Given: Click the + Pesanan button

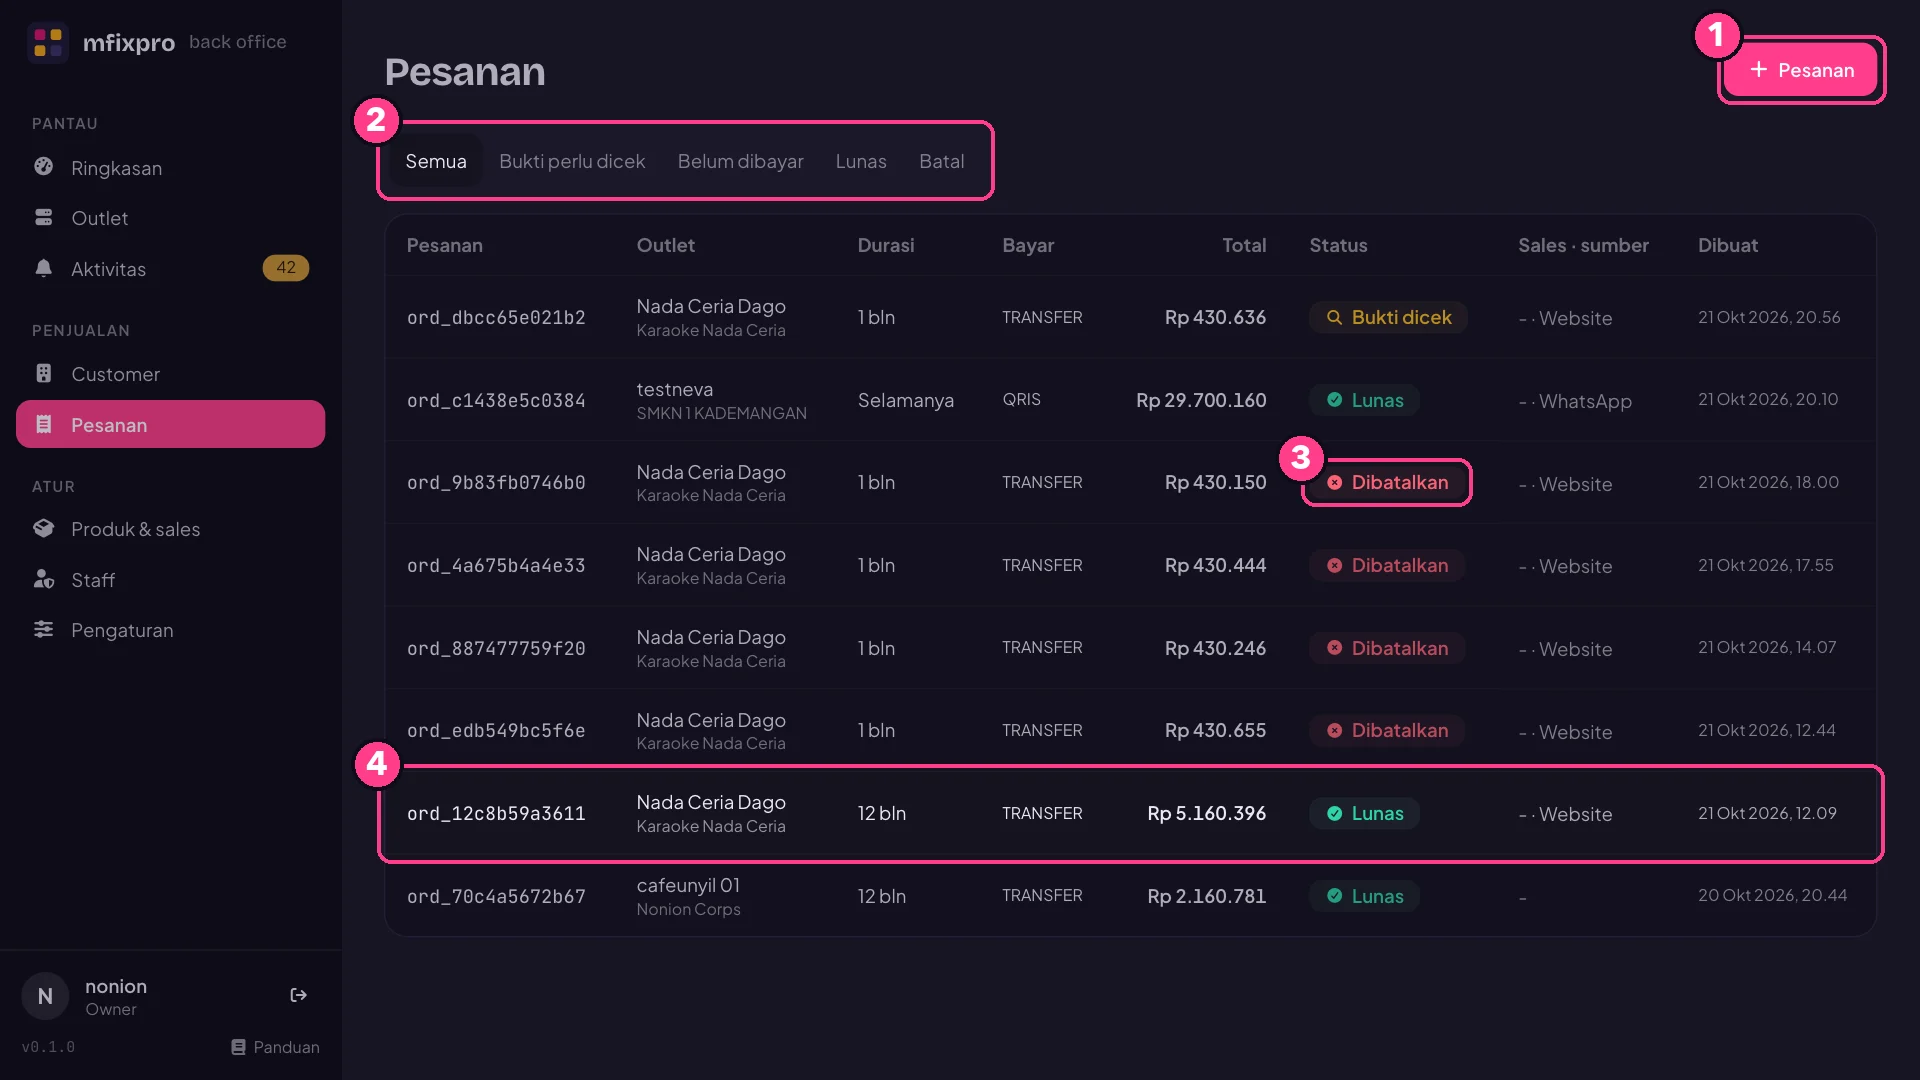Looking at the screenshot, I should [x=1801, y=70].
